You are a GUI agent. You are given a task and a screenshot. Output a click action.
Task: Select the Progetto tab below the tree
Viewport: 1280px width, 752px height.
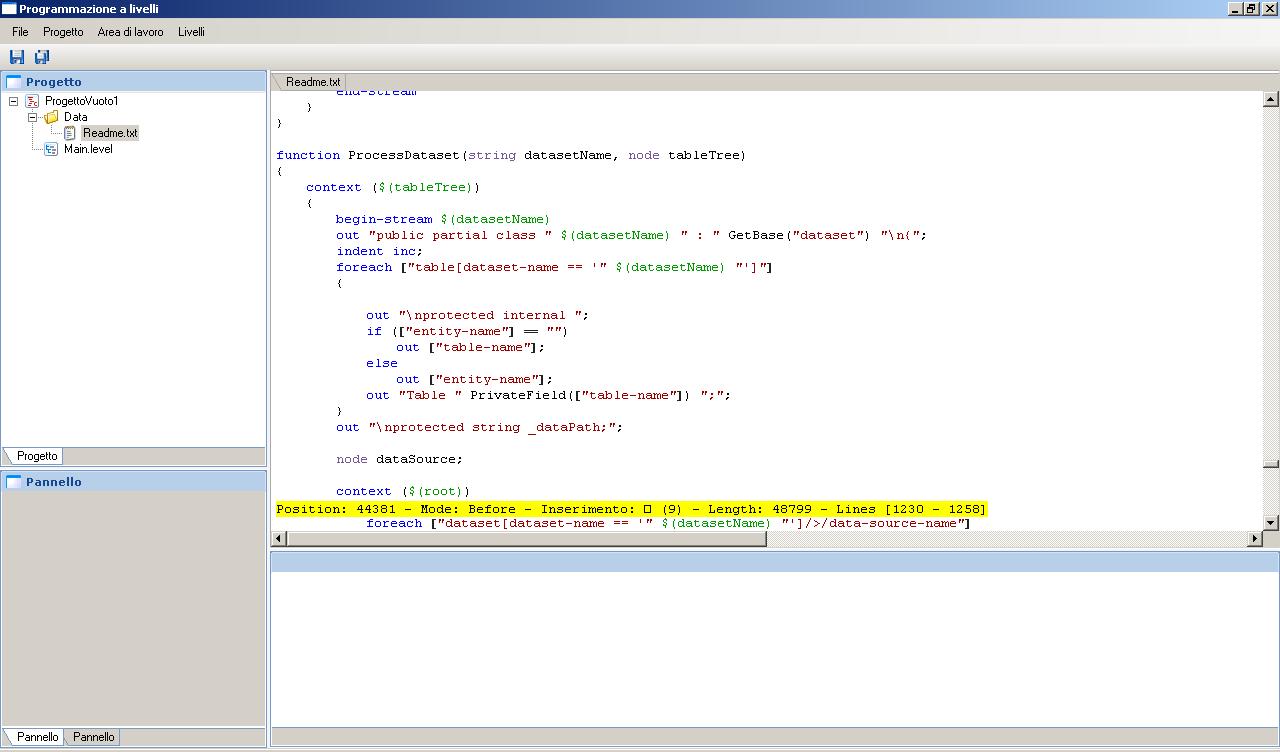[x=37, y=456]
